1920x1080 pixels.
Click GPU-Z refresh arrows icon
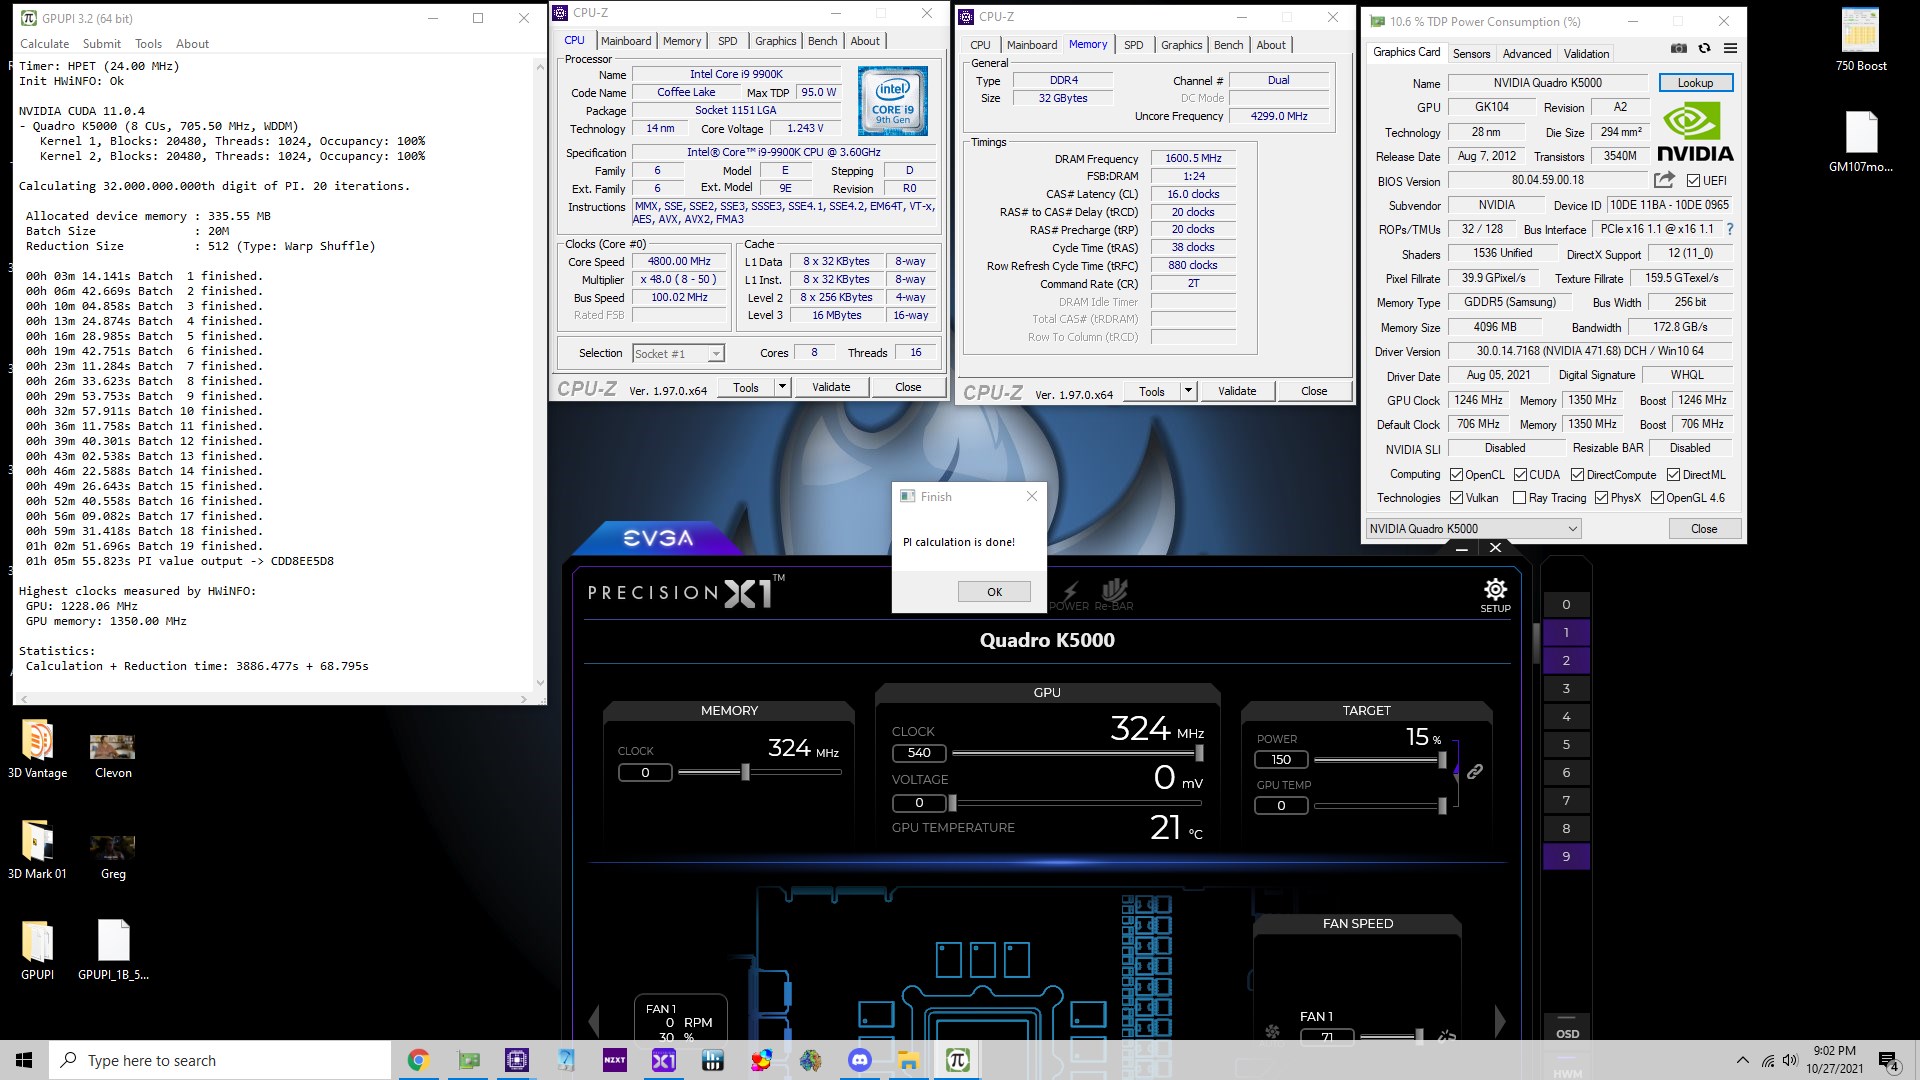click(1704, 48)
